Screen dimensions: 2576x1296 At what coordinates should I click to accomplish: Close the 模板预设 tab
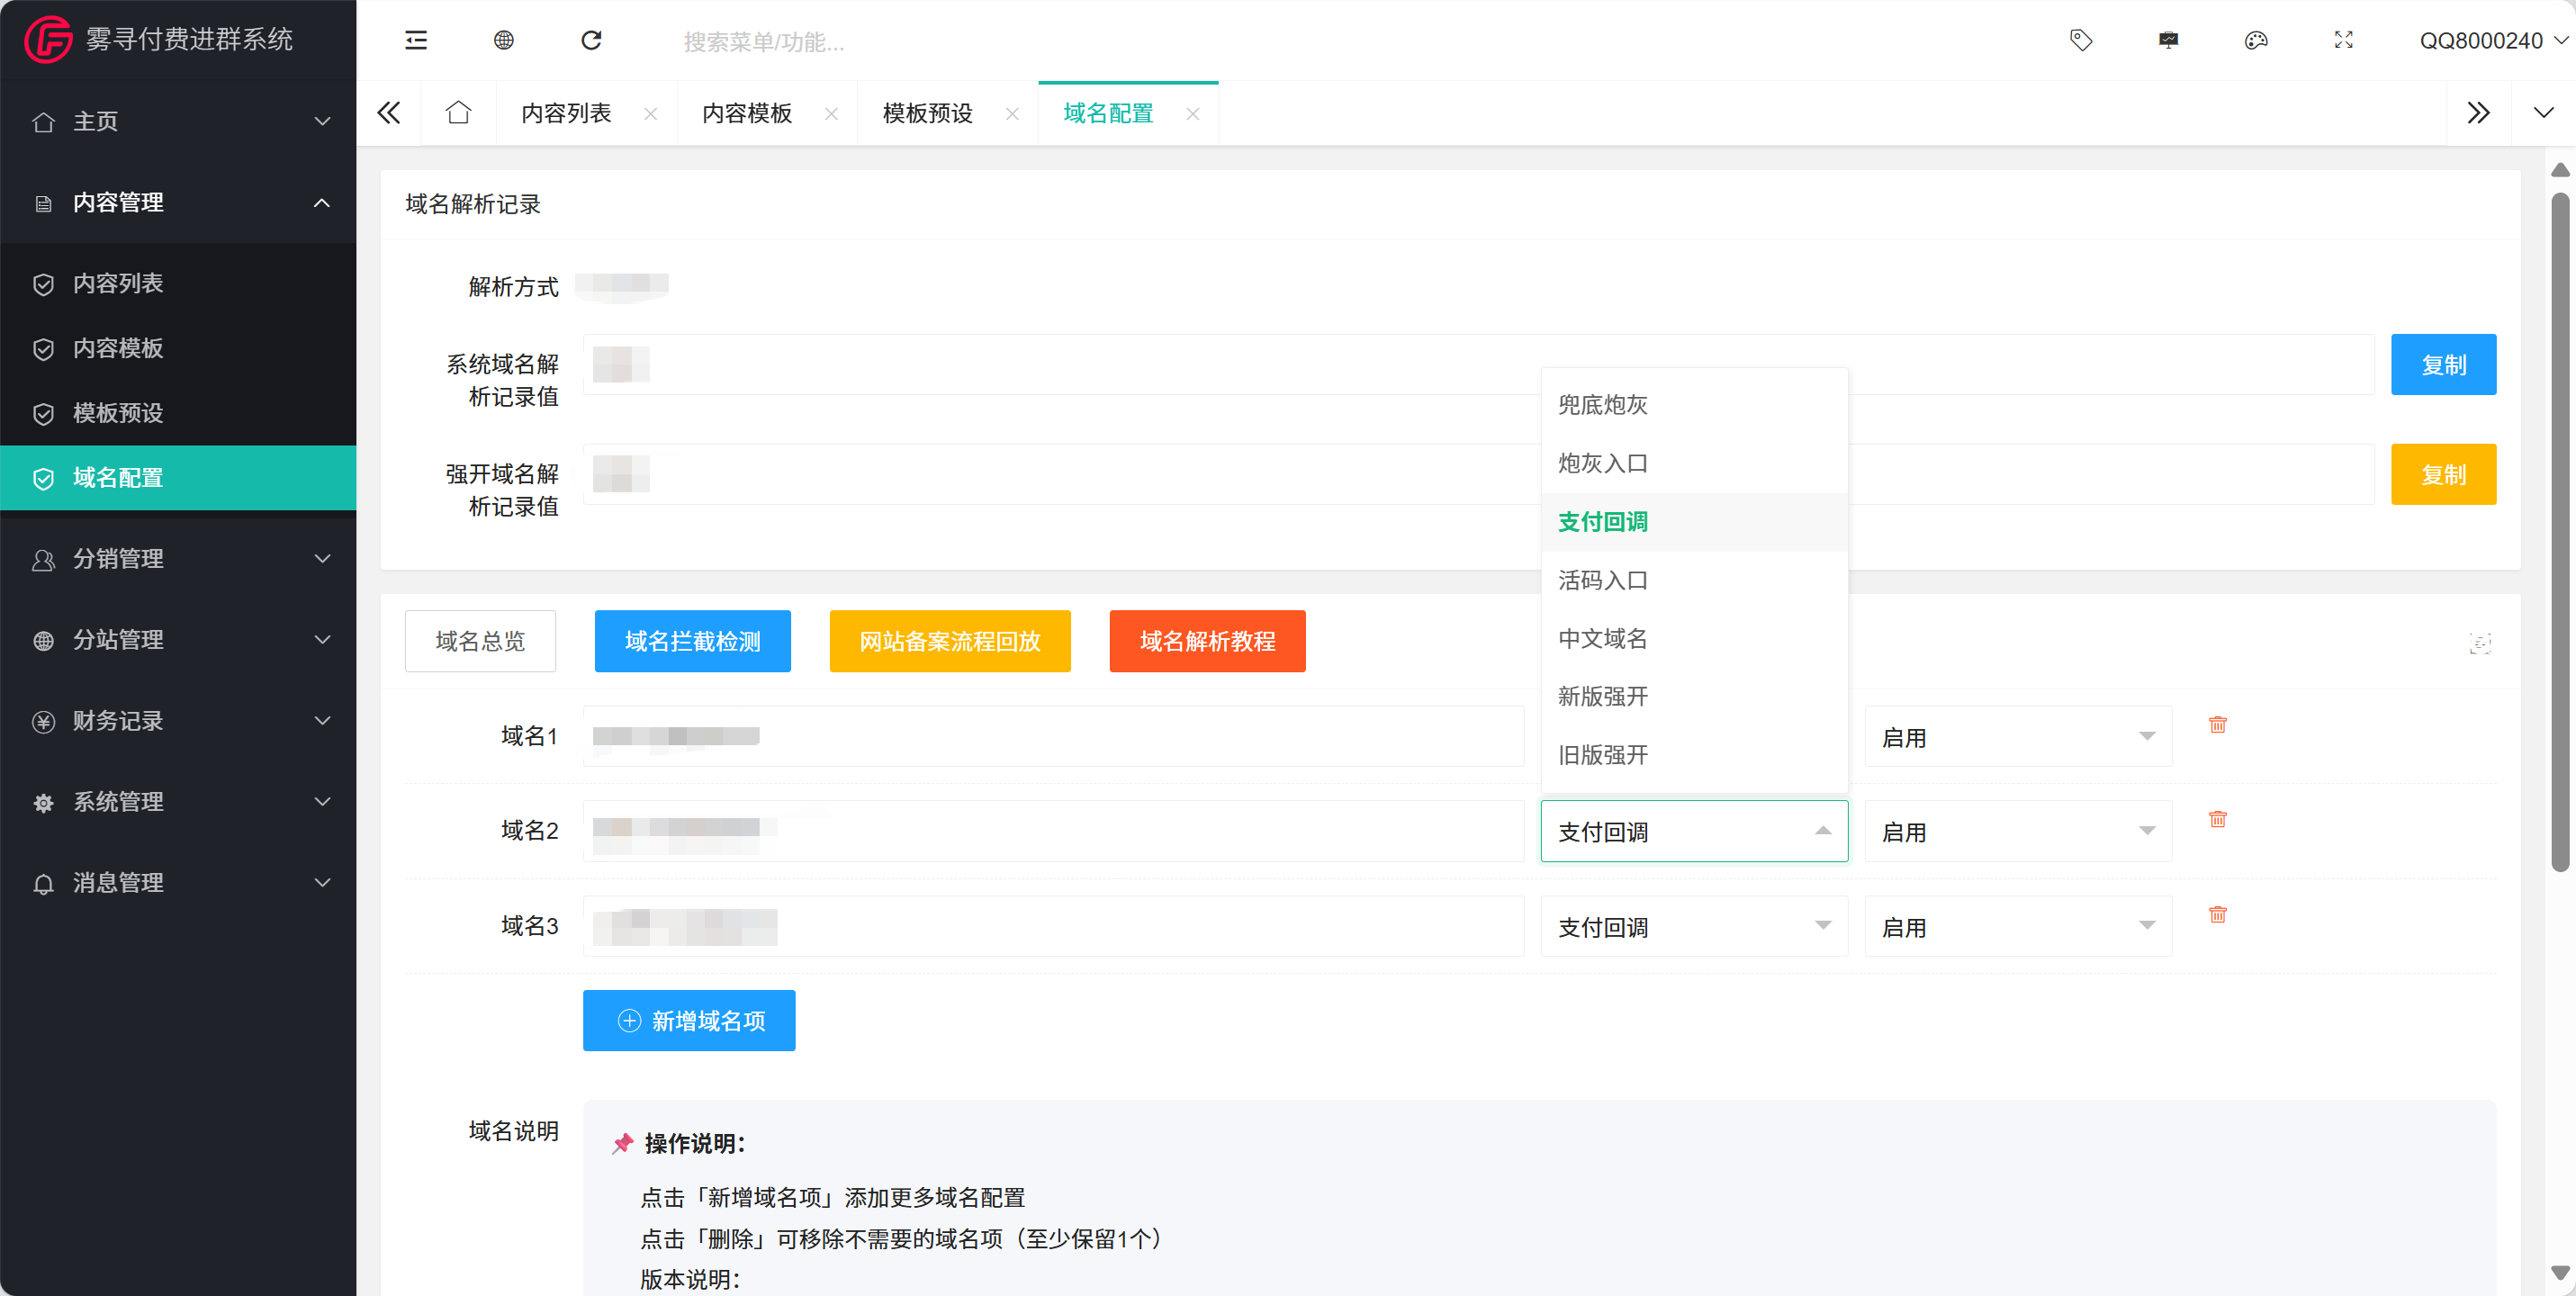[x=1012, y=114]
